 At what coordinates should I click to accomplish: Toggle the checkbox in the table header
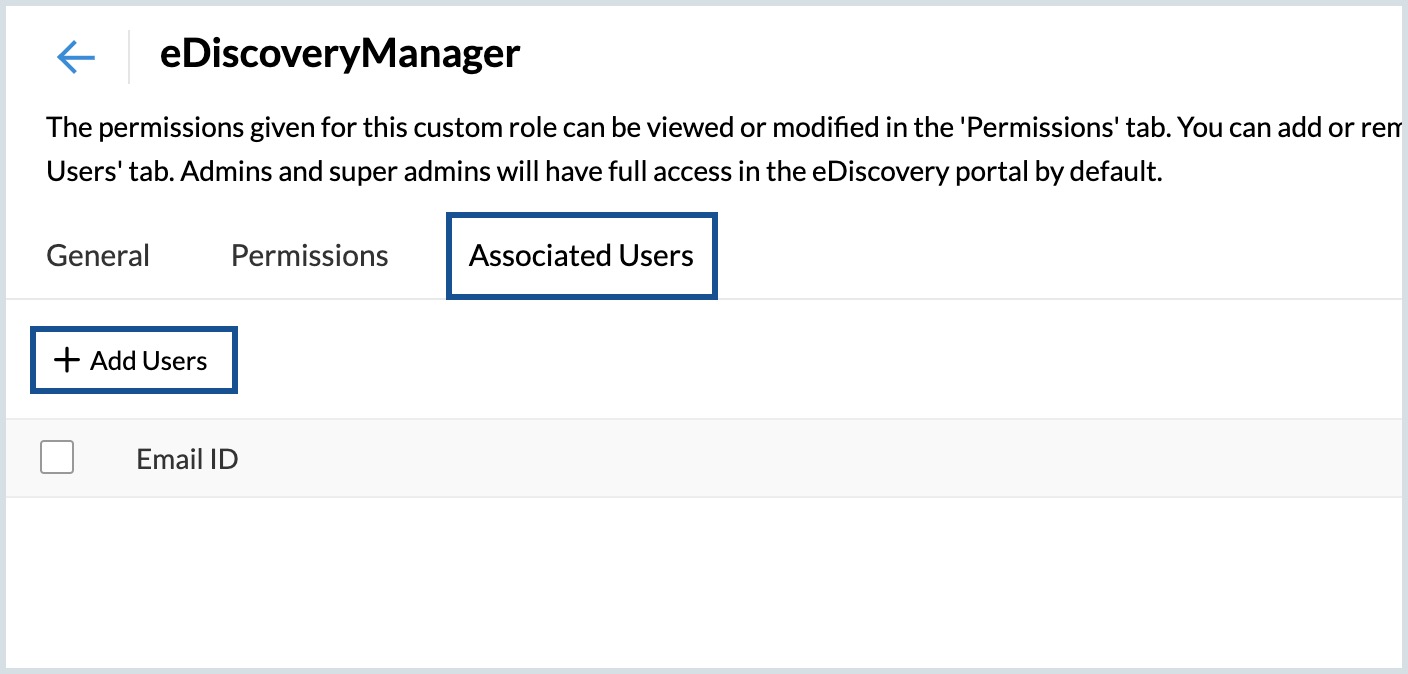[x=57, y=457]
